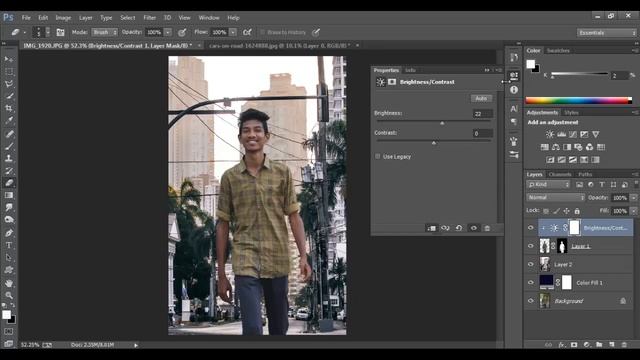640x360 pixels.
Task: Hide Layer 1 visibility eye
Action: click(531, 246)
